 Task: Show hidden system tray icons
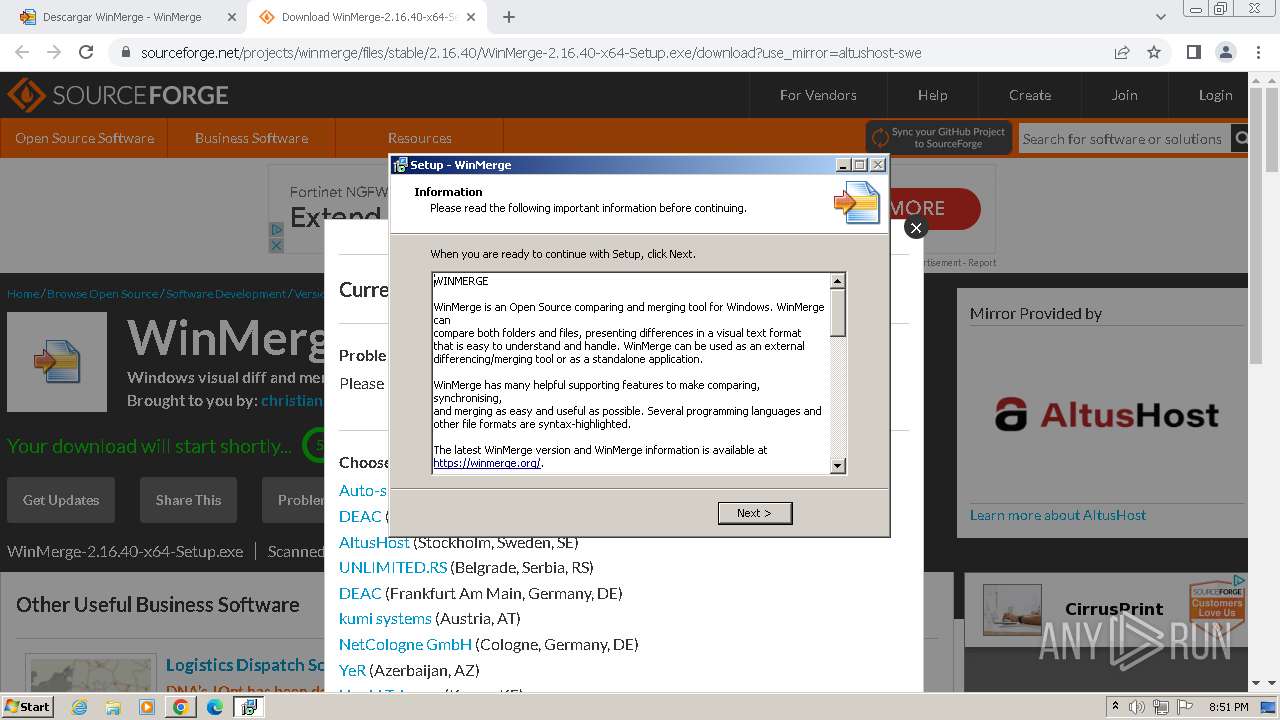(1116, 707)
